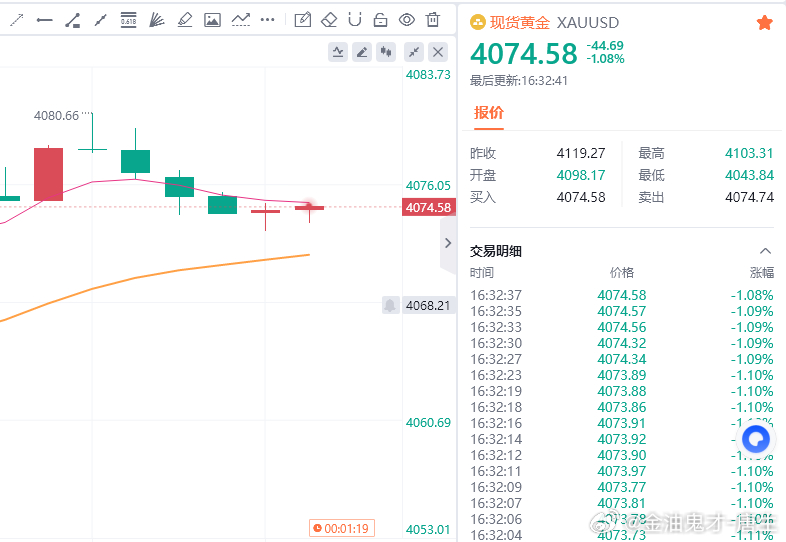Select the eraser tool
The width and height of the screenshot is (786, 542).
coord(329,20)
